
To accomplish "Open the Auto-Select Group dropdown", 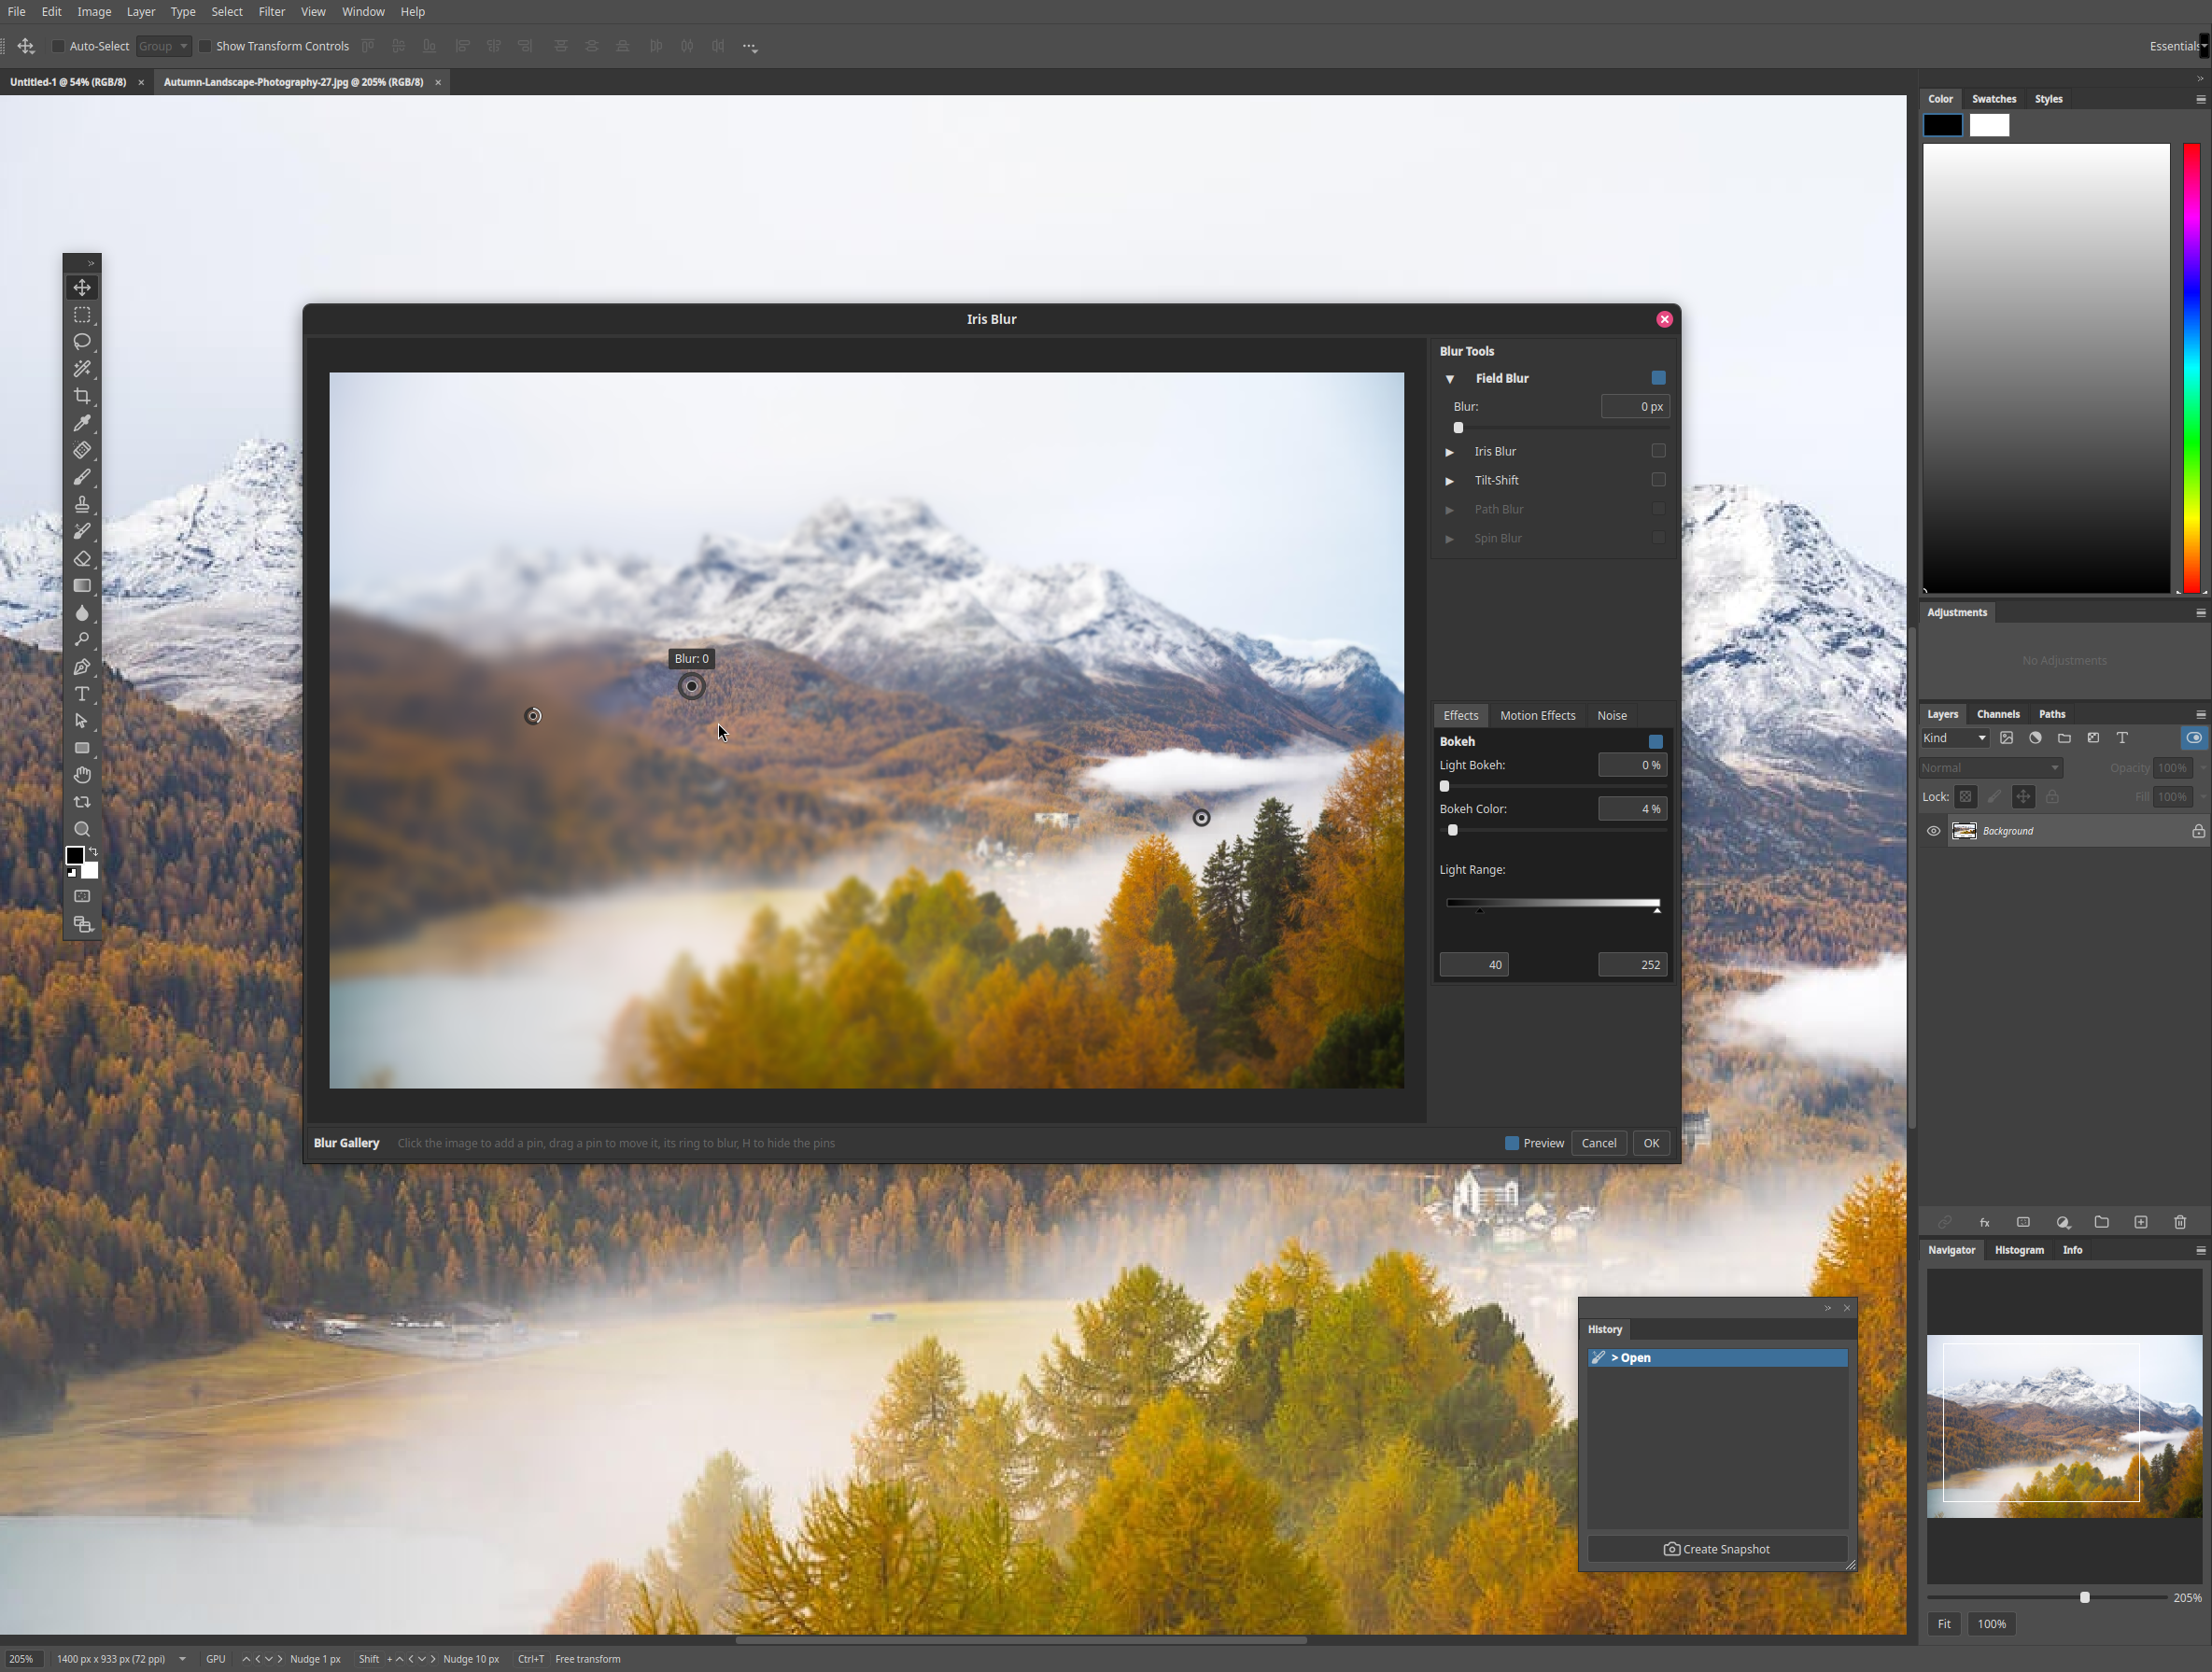I will (163, 46).
